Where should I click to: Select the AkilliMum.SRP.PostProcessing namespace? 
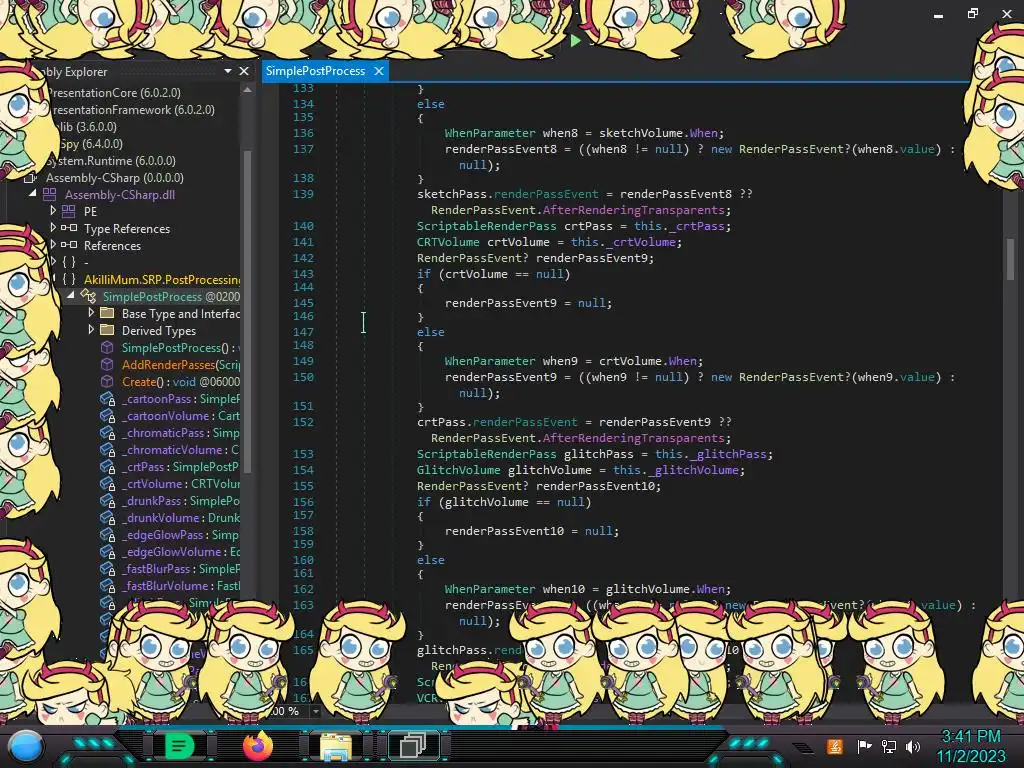point(162,280)
